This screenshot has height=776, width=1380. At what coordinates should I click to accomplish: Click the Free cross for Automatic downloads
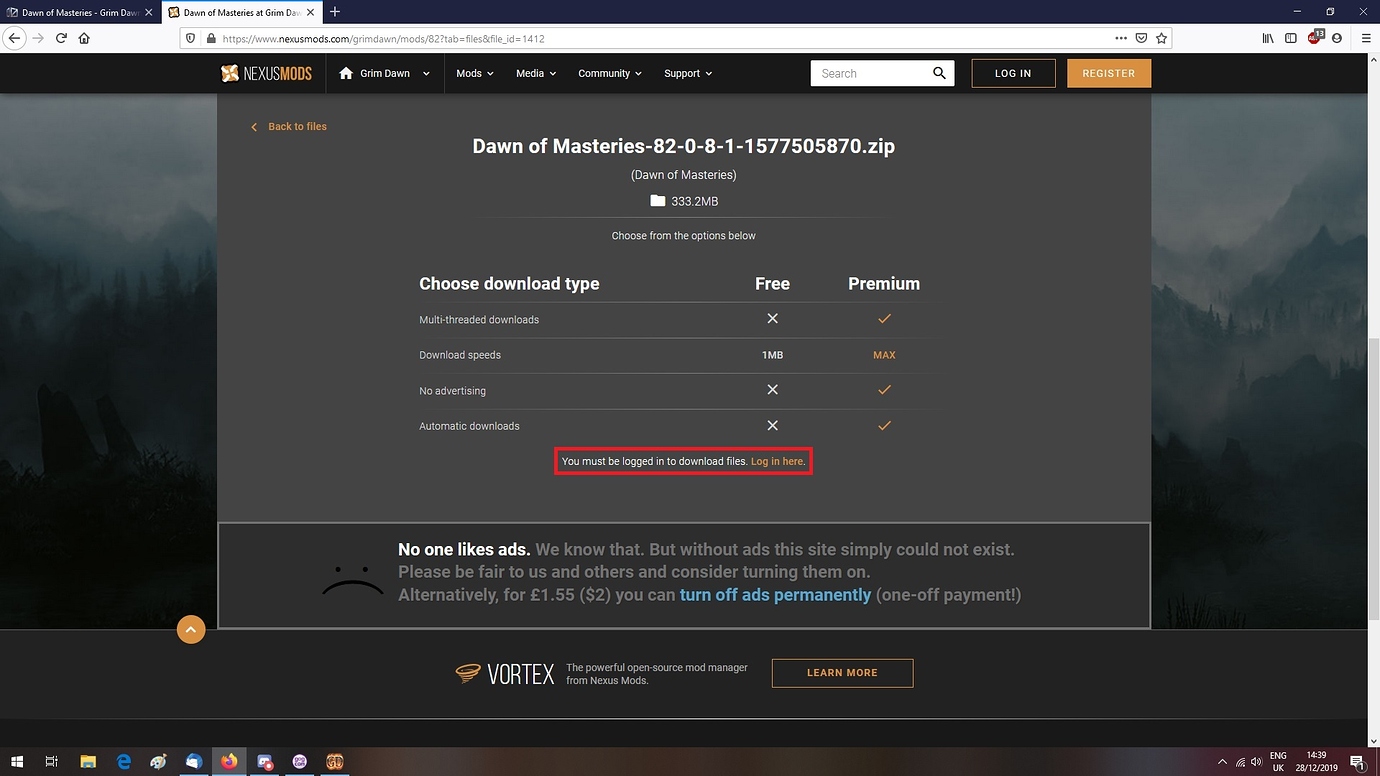pyautogui.click(x=772, y=425)
